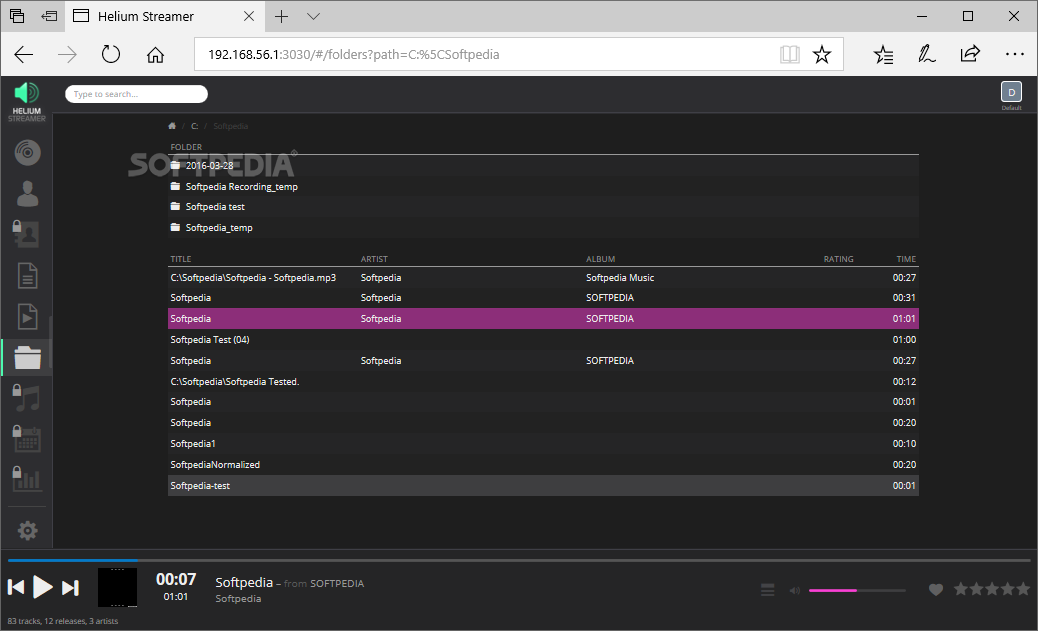
Task: Rate the current track five stars
Action: pos(1023,589)
